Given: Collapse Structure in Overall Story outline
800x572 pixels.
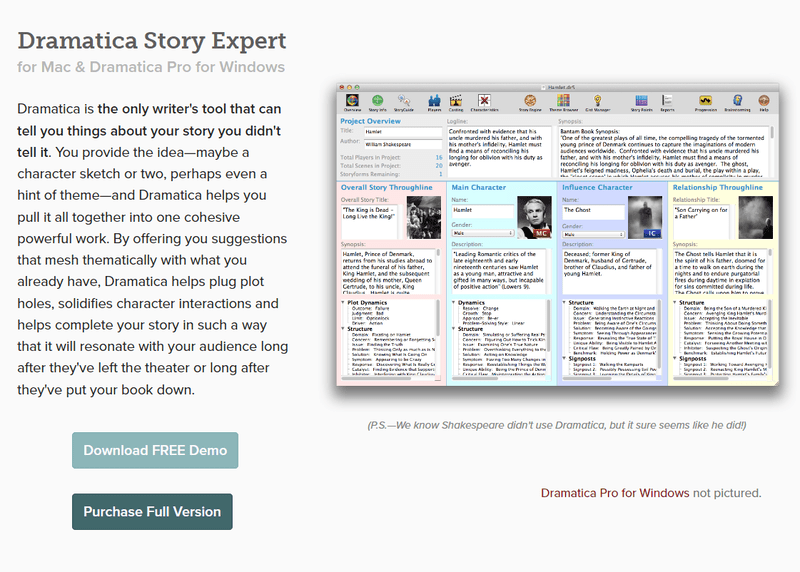Looking at the screenshot, I should click(343, 329).
